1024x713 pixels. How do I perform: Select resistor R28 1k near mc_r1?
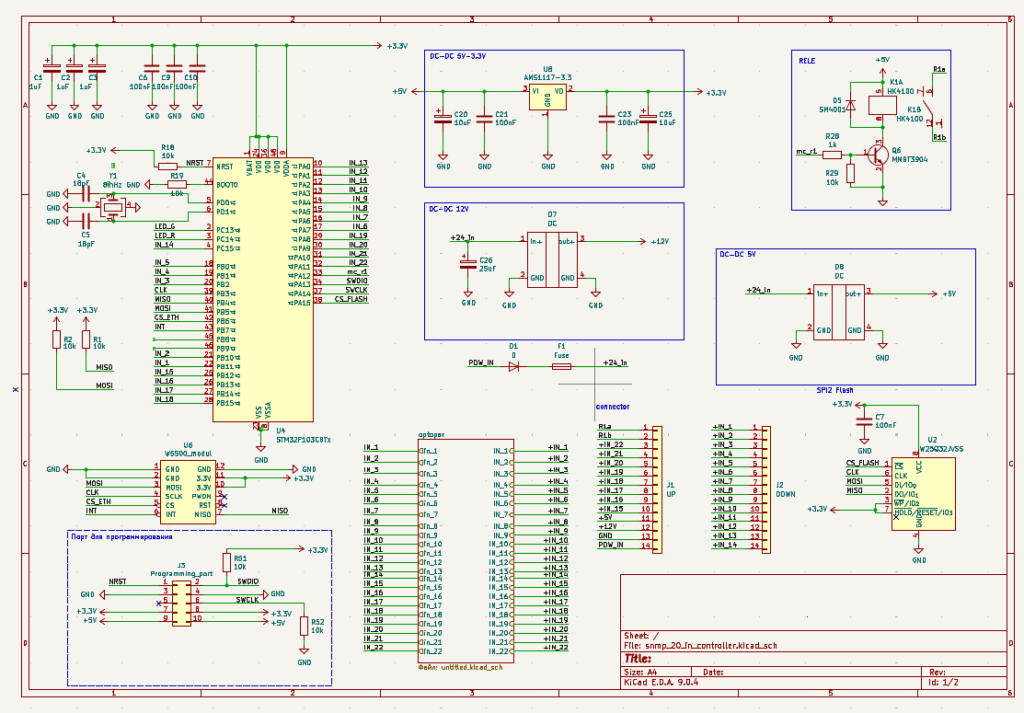[832, 155]
